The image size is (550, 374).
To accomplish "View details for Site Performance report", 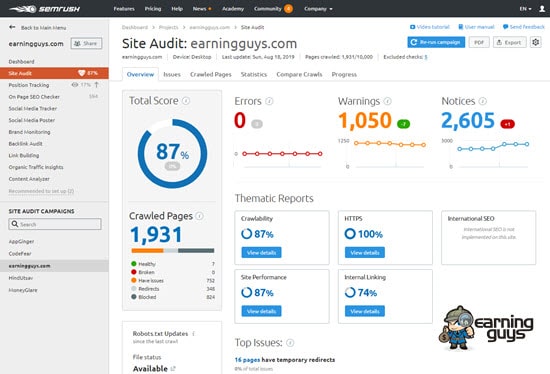I will coord(261,311).
